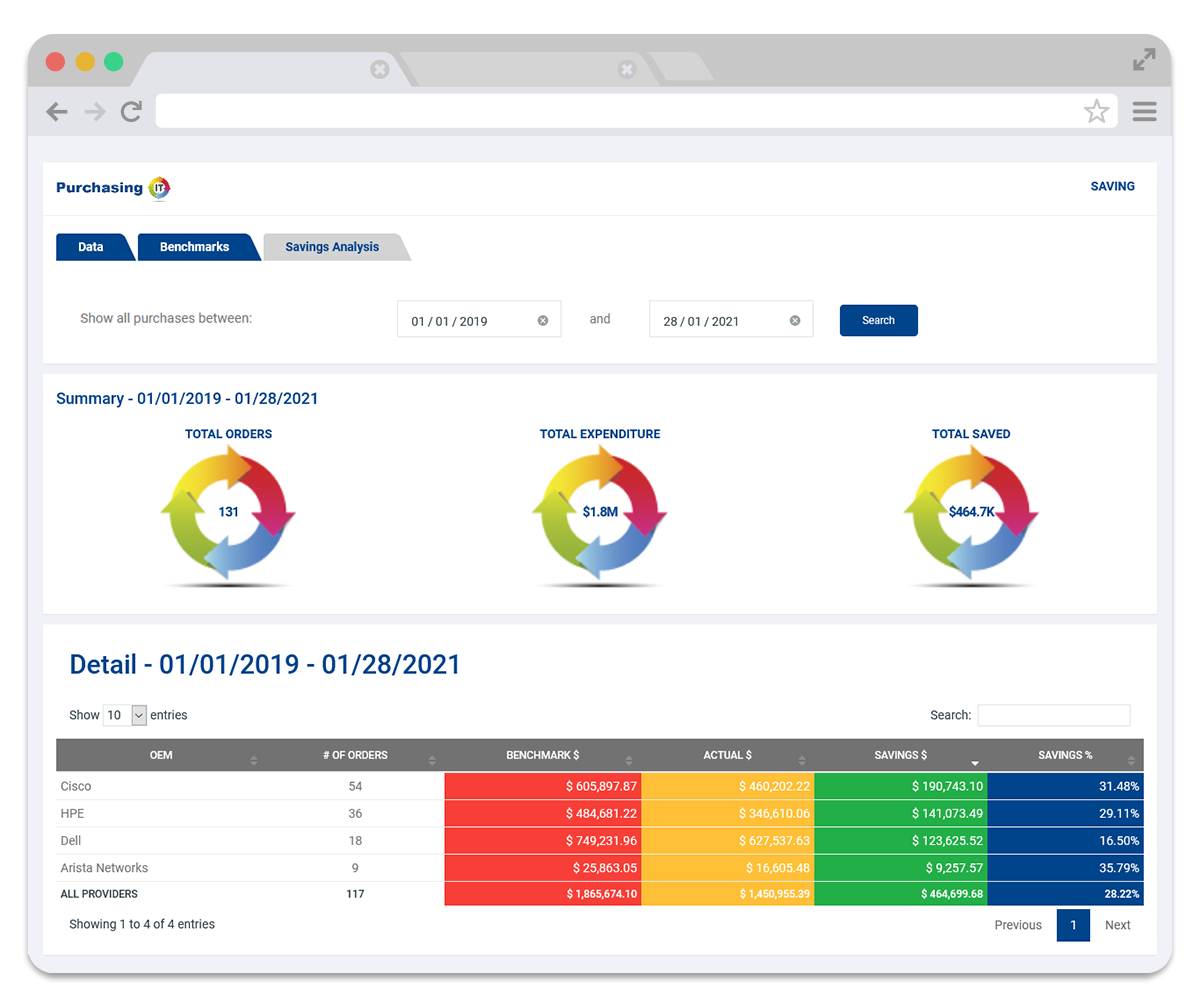1200x1005 pixels.
Task: Click the SAVING link in header
Action: [x=1112, y=186]
